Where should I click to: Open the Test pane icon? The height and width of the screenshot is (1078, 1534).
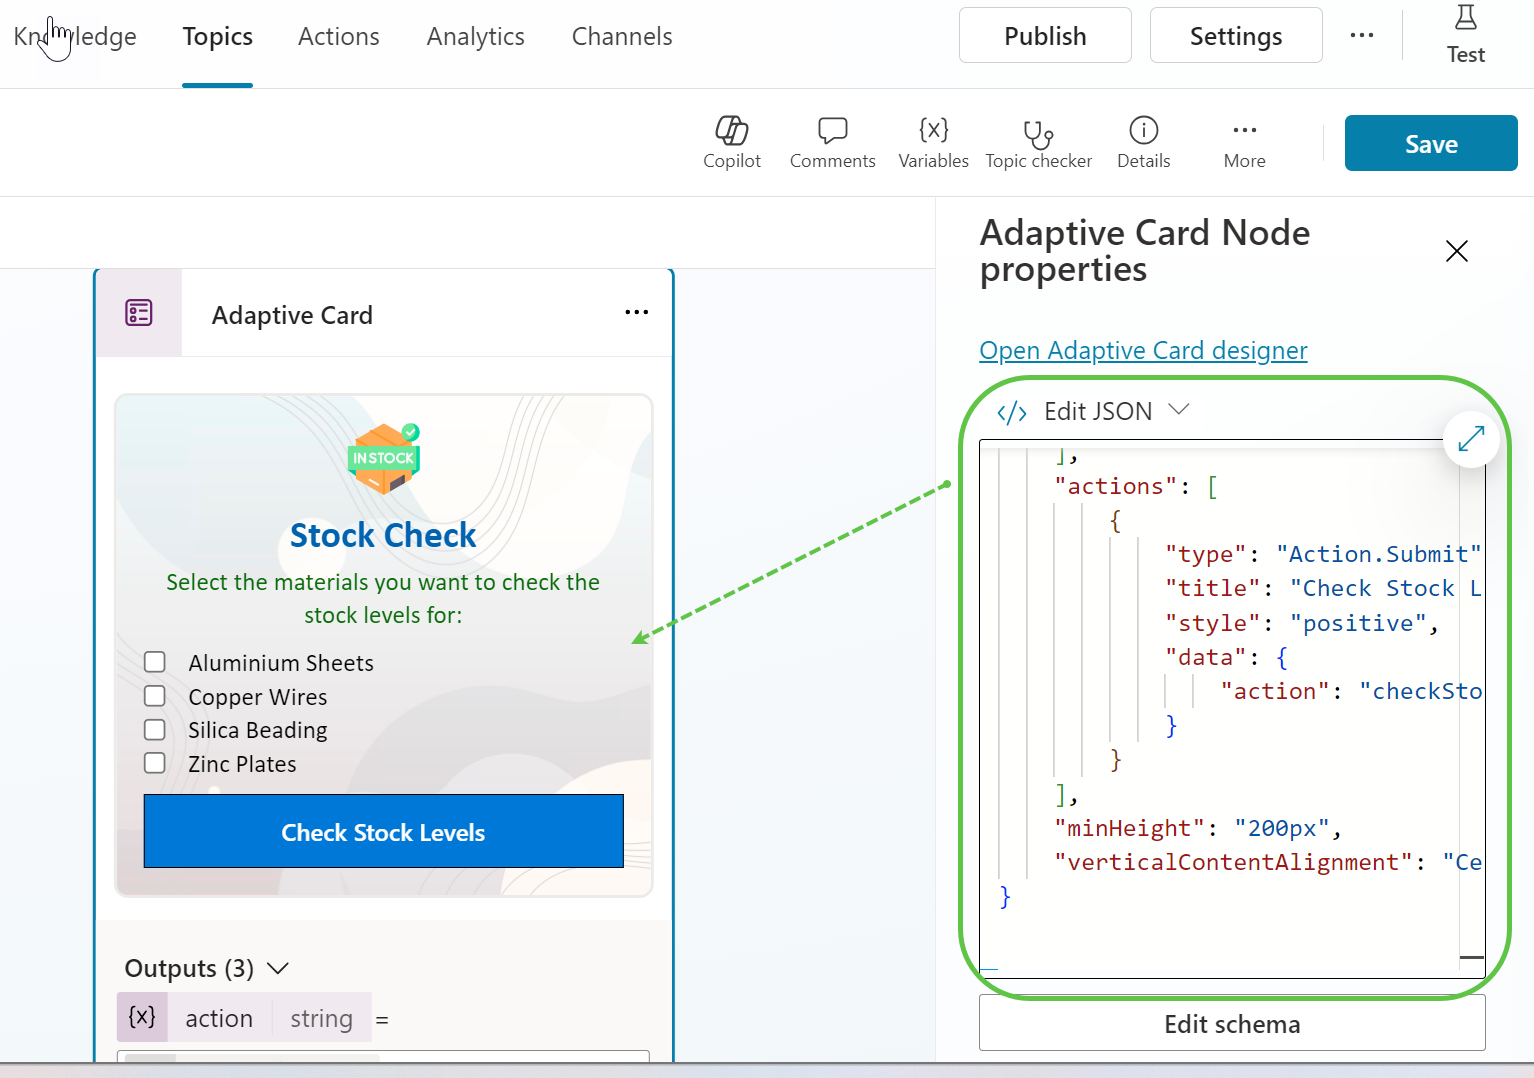coord(1465,20)
